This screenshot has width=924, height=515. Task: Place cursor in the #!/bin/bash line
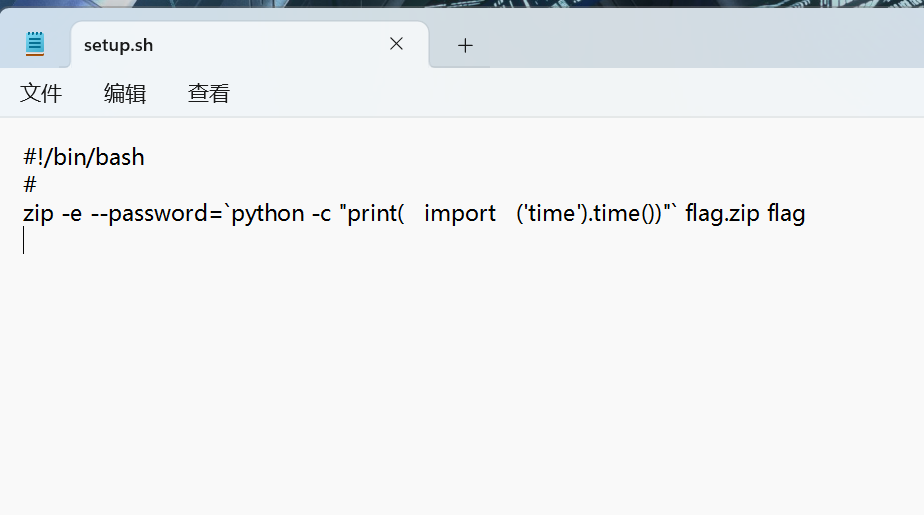(84, 157)
